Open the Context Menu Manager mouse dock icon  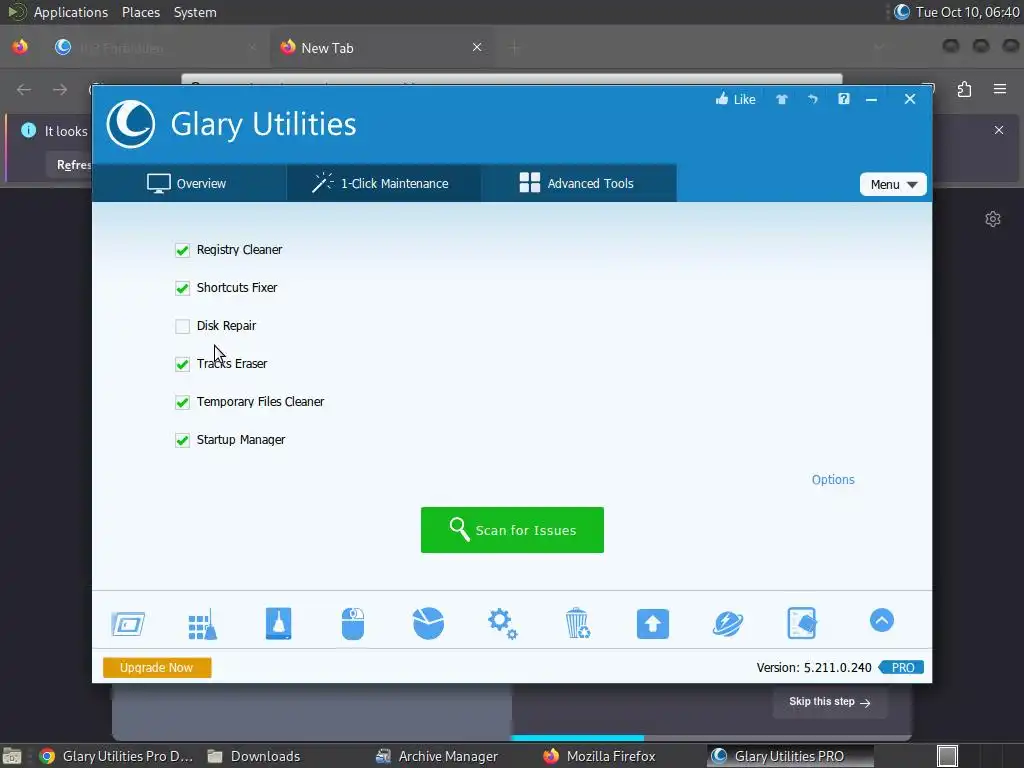tap(353, 624)
